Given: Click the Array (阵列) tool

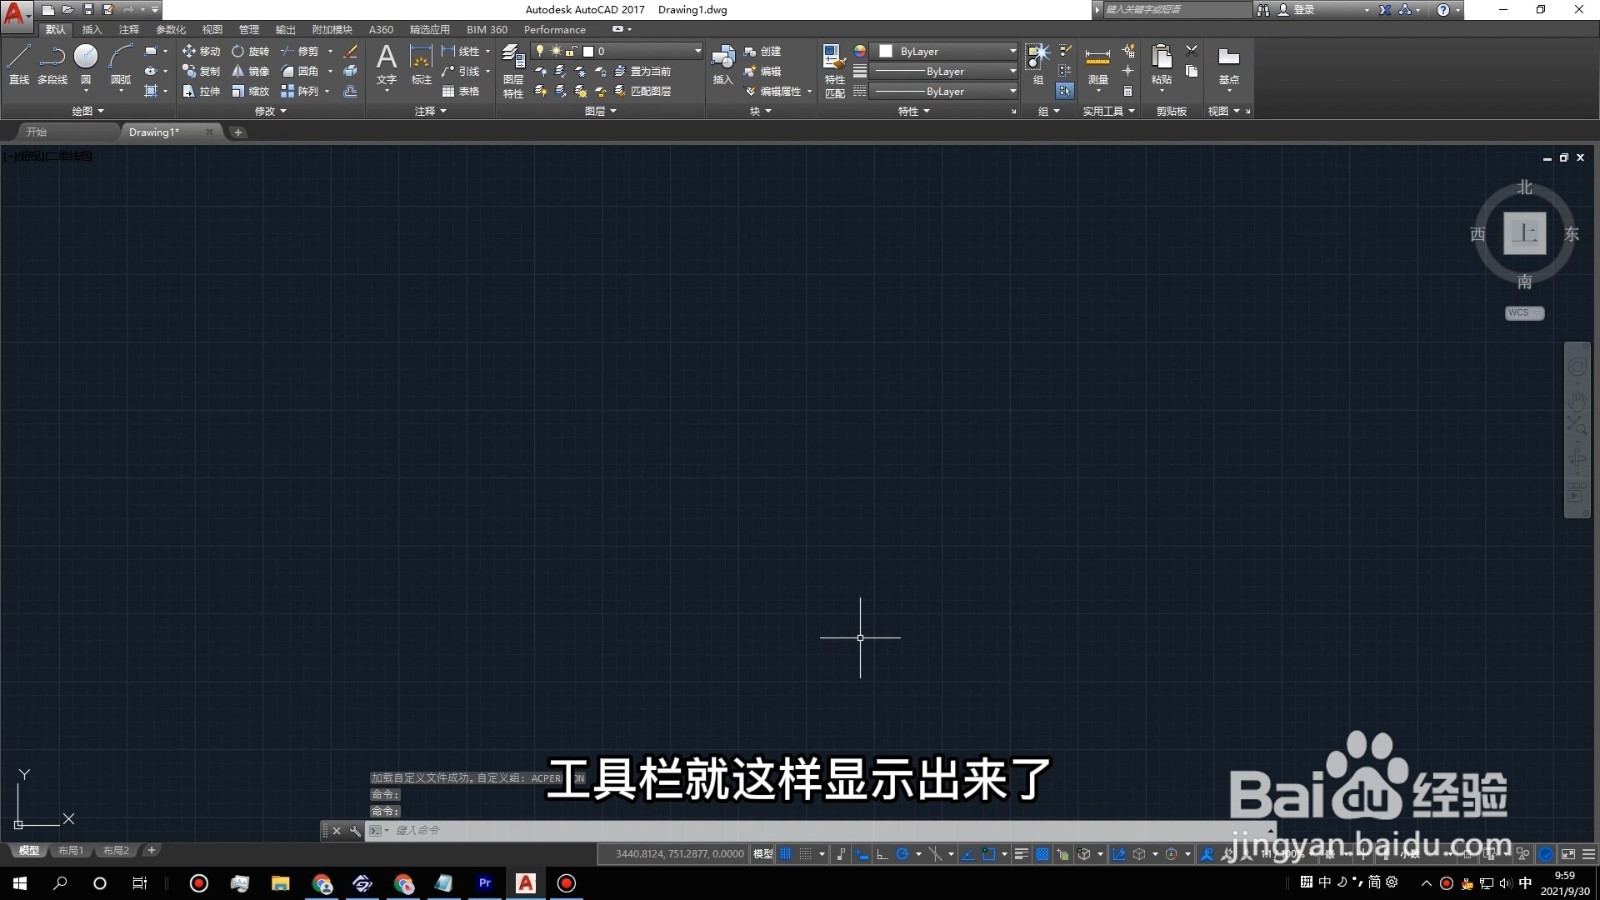Looking at the screenshot, I should point(299,91).
